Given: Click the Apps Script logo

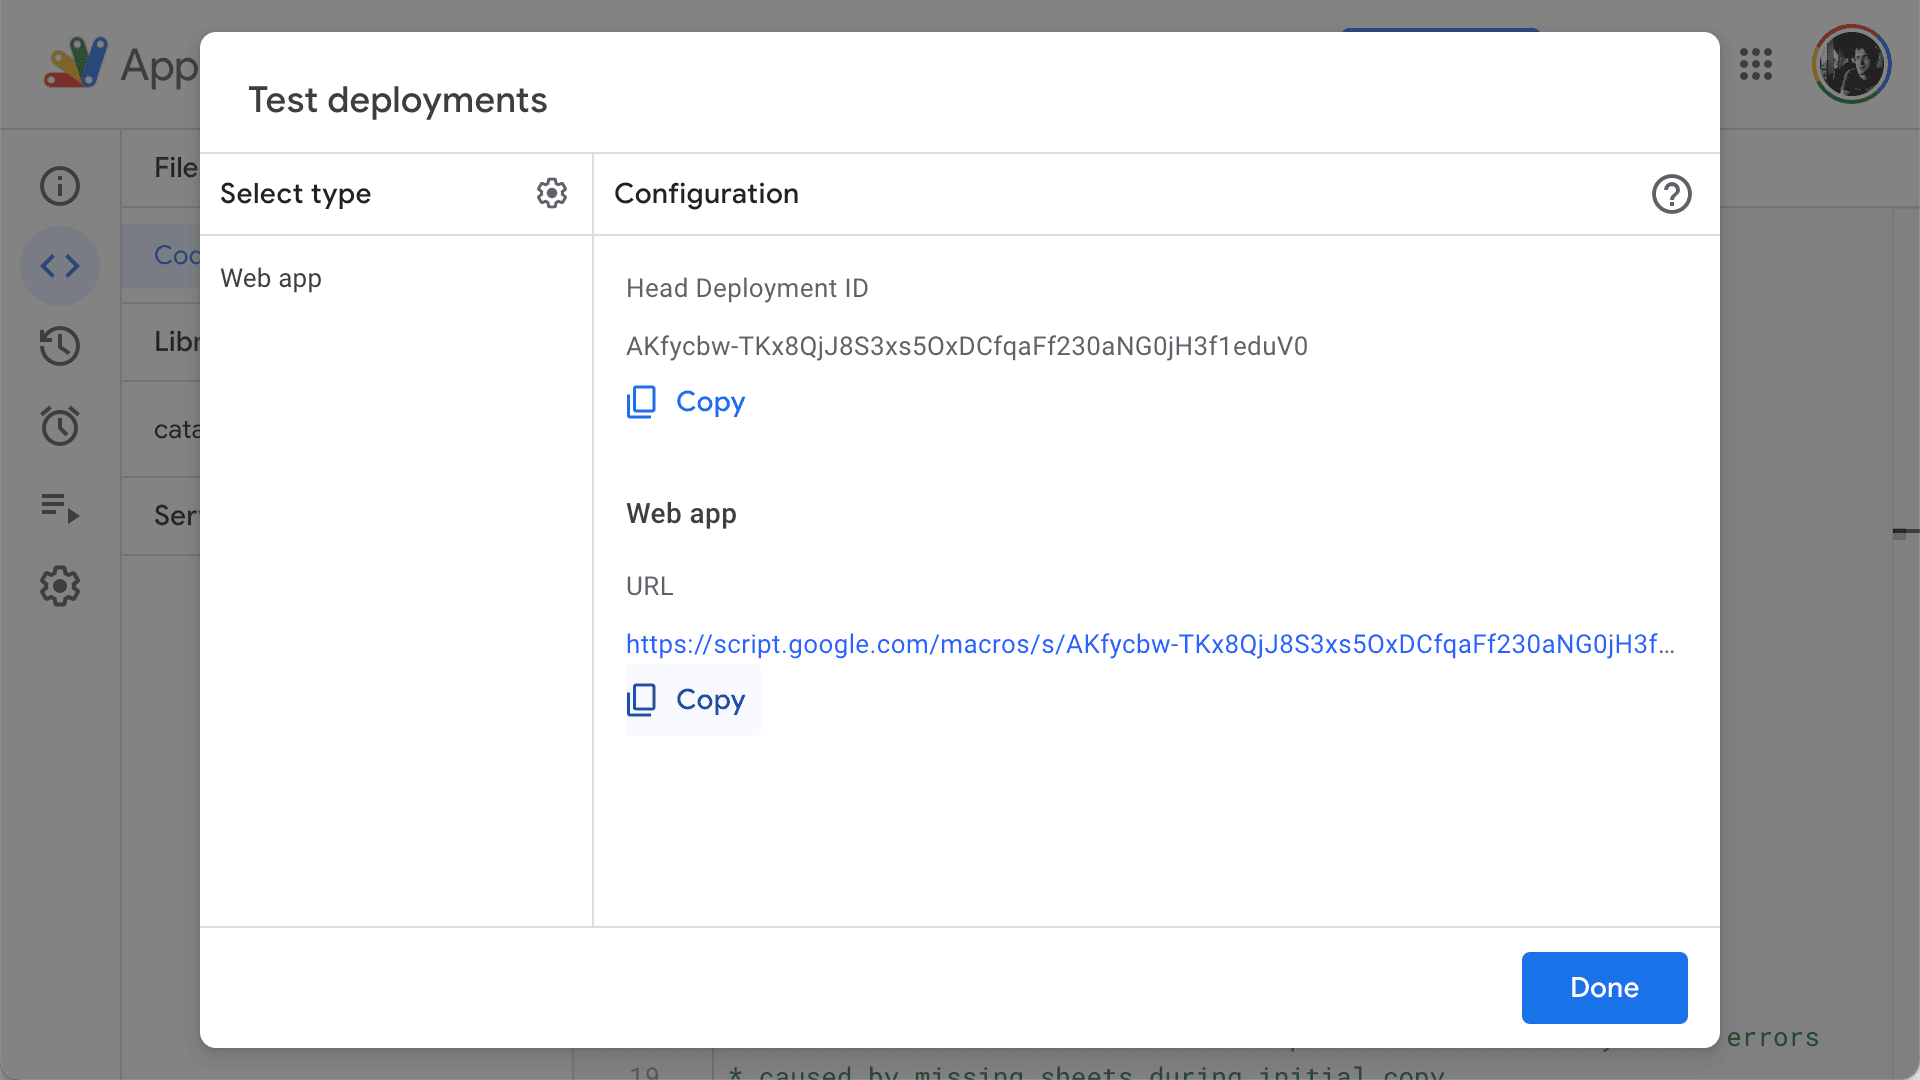Looking at the screenshot, I should coord(76,64).
